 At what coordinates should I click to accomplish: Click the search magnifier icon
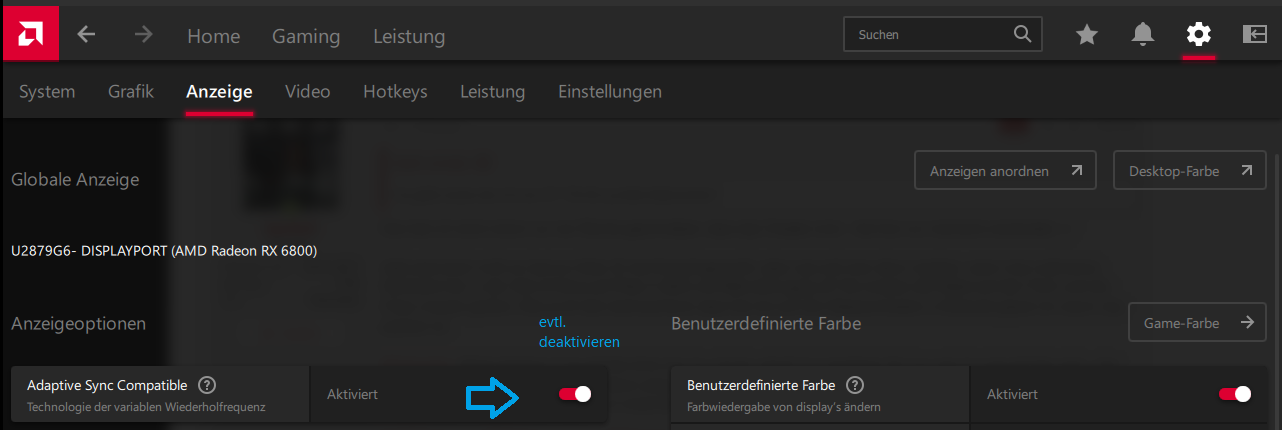[1022, 34]
